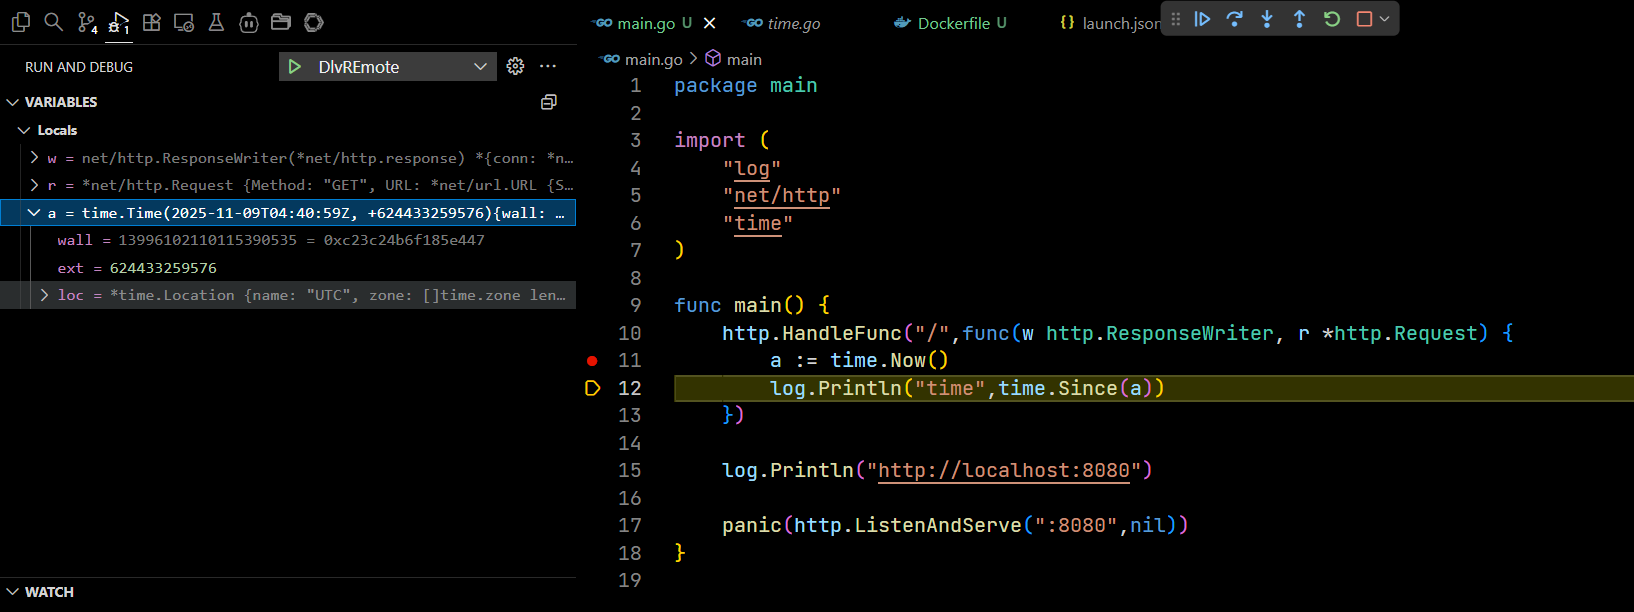
Task: Switch to the time.go tab
Action: [793, 23]
